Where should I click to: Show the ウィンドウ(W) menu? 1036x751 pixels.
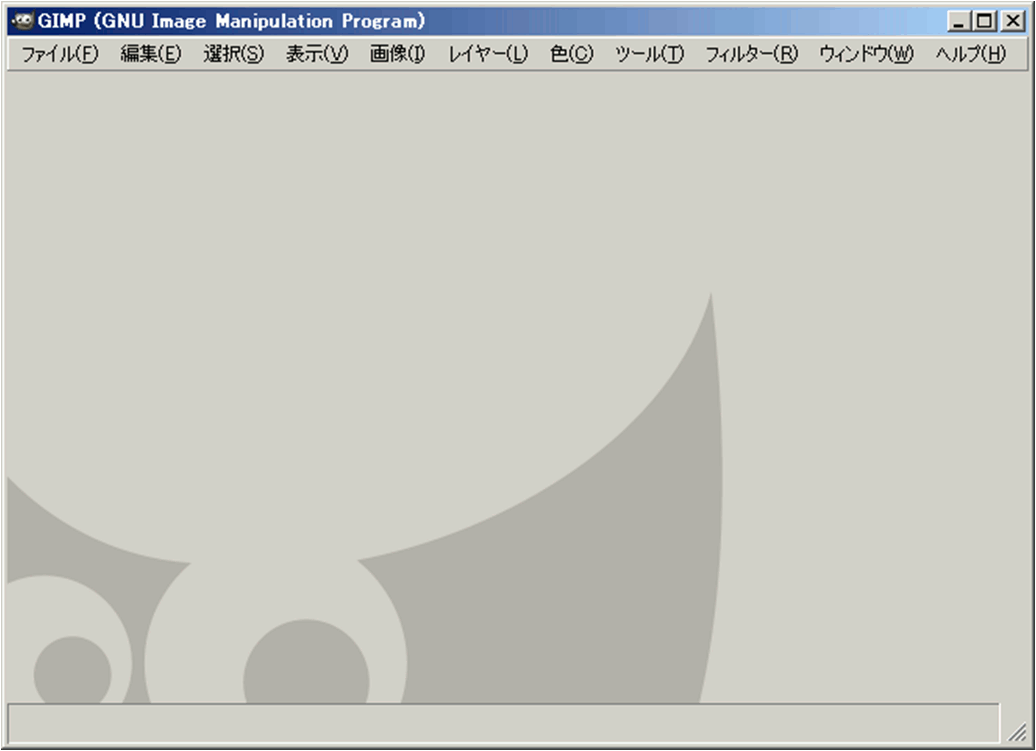pos(866,55)
